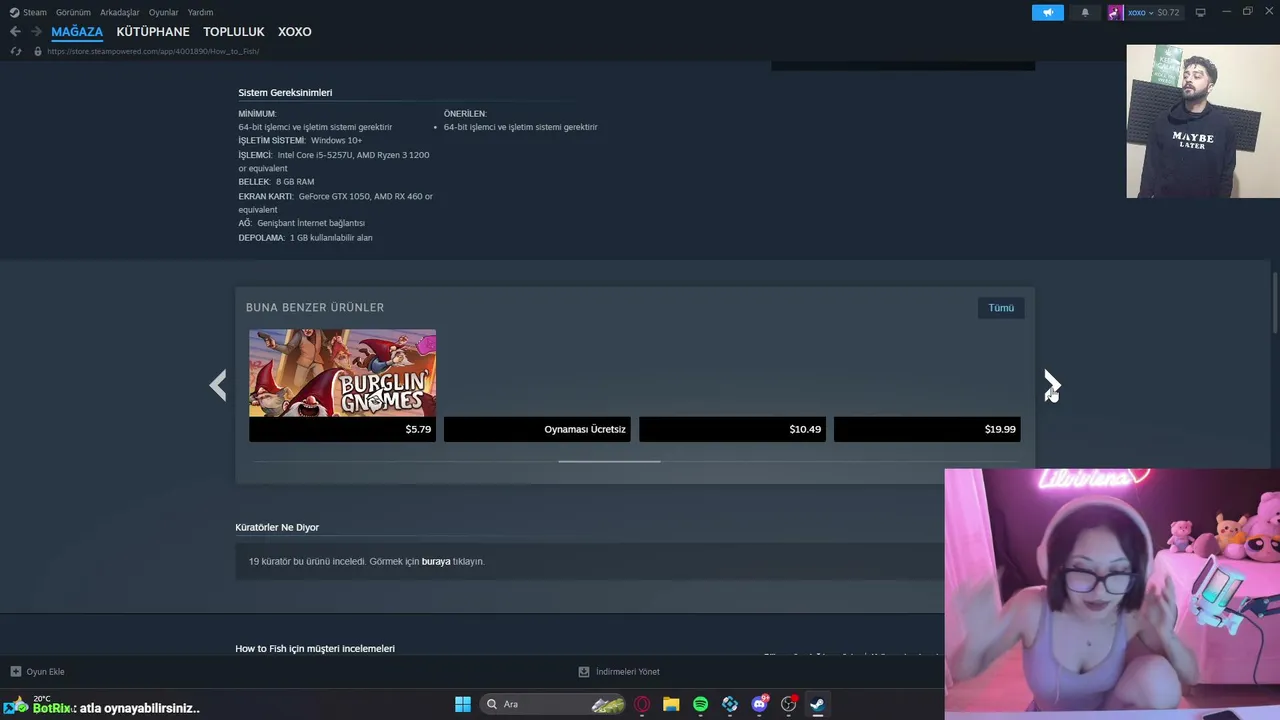1280x720 pixels.
Task: Click the store URL address field
Action: (153, 51)
